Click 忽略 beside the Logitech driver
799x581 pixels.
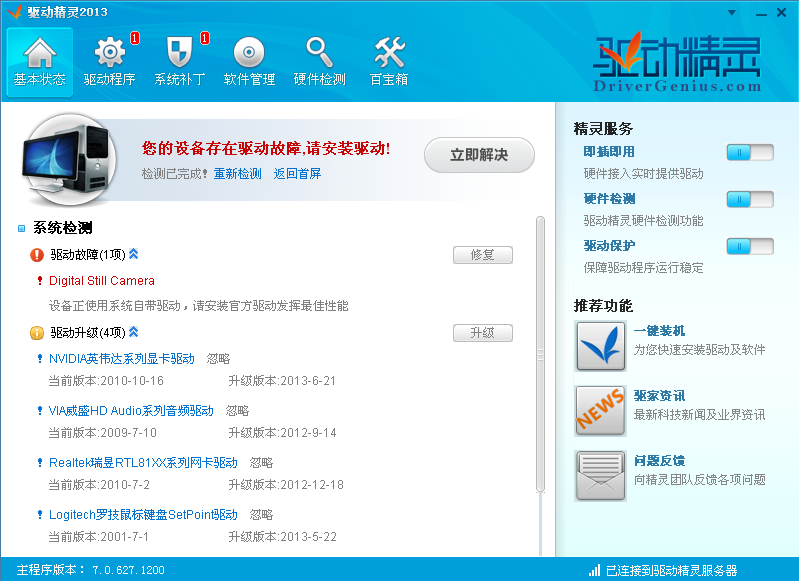coord(261,515)
